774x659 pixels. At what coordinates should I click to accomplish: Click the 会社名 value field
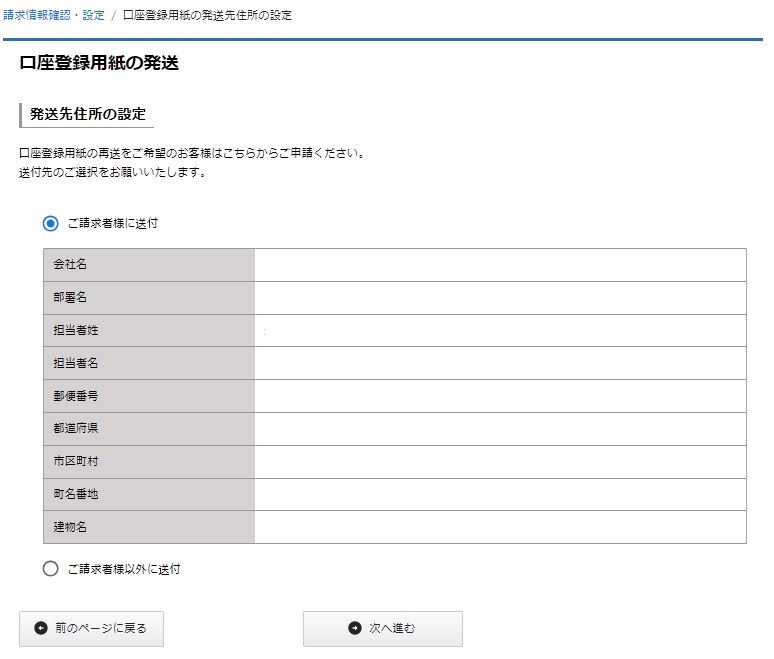pyautogui.click(x=501, y=265)
